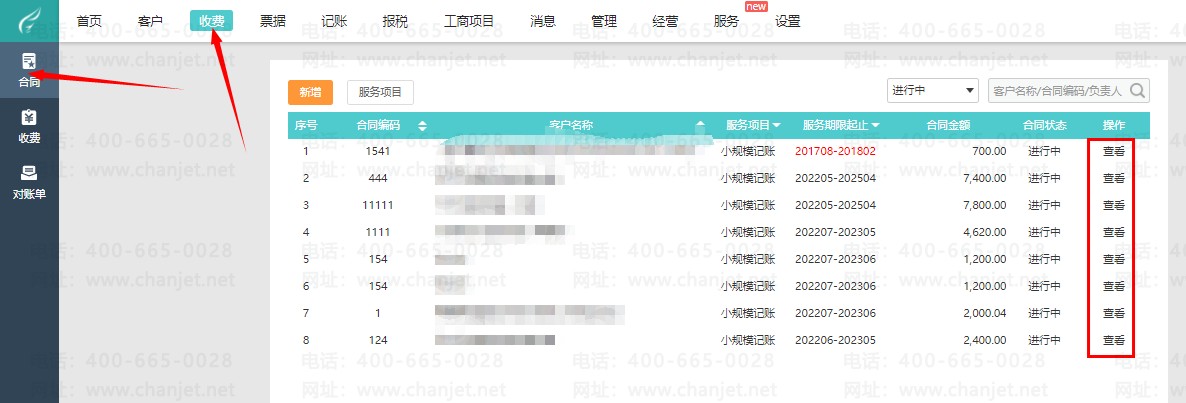Switch to the 票据 menu
This screenshot has height=403, width=1186.
tap(272, 21)
